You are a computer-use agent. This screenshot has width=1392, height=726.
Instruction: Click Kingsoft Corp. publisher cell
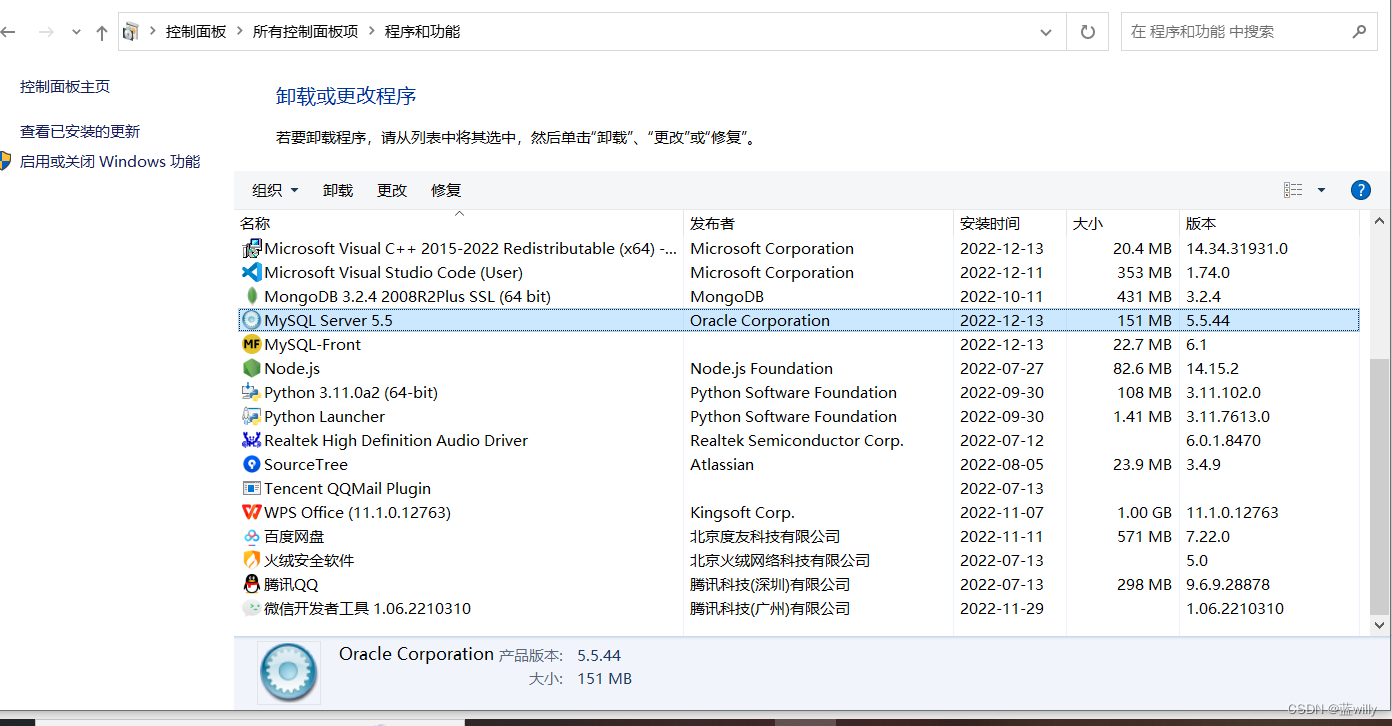pos(742,513)
